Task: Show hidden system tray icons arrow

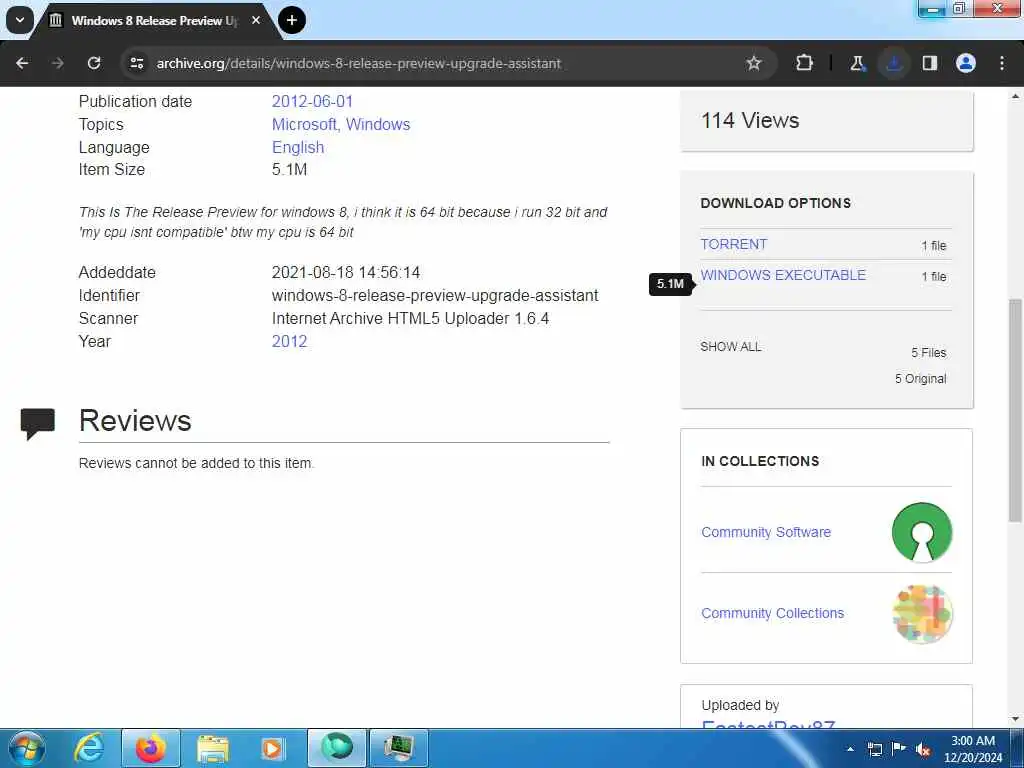Action: pyautogui.click(x=850, y=749)
